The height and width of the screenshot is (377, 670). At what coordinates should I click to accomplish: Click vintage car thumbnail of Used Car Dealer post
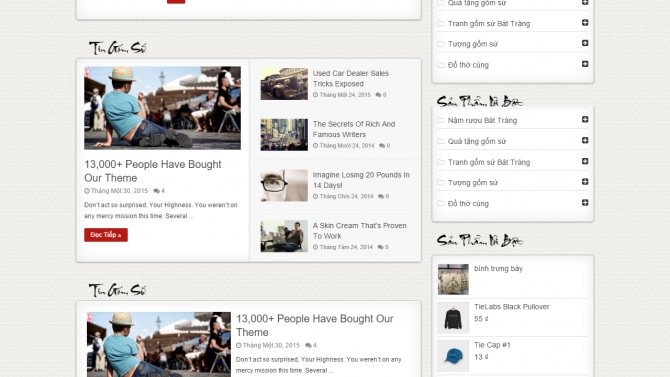284,84
